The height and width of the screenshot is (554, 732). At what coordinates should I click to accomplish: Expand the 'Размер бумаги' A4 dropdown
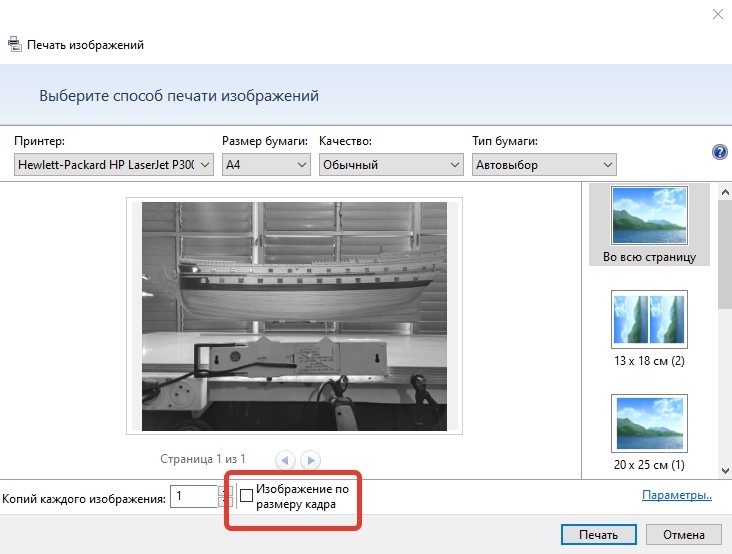266,165
